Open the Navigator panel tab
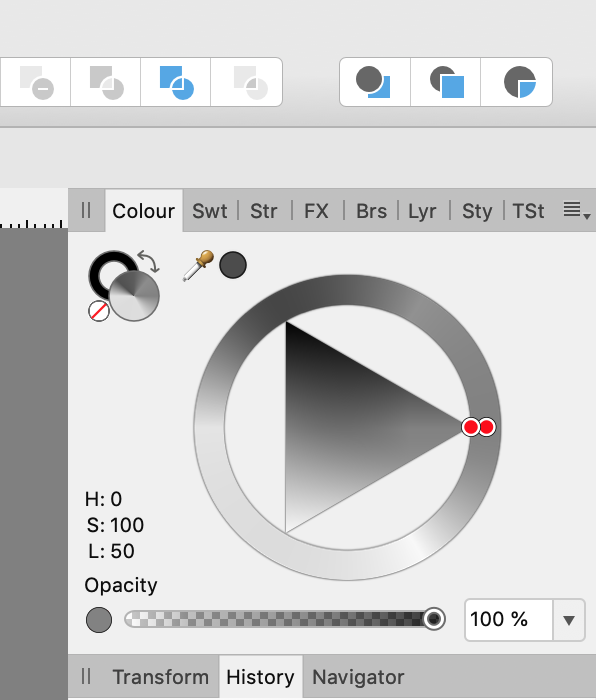This screenshot has width=596, height=700. click(358, 677)
